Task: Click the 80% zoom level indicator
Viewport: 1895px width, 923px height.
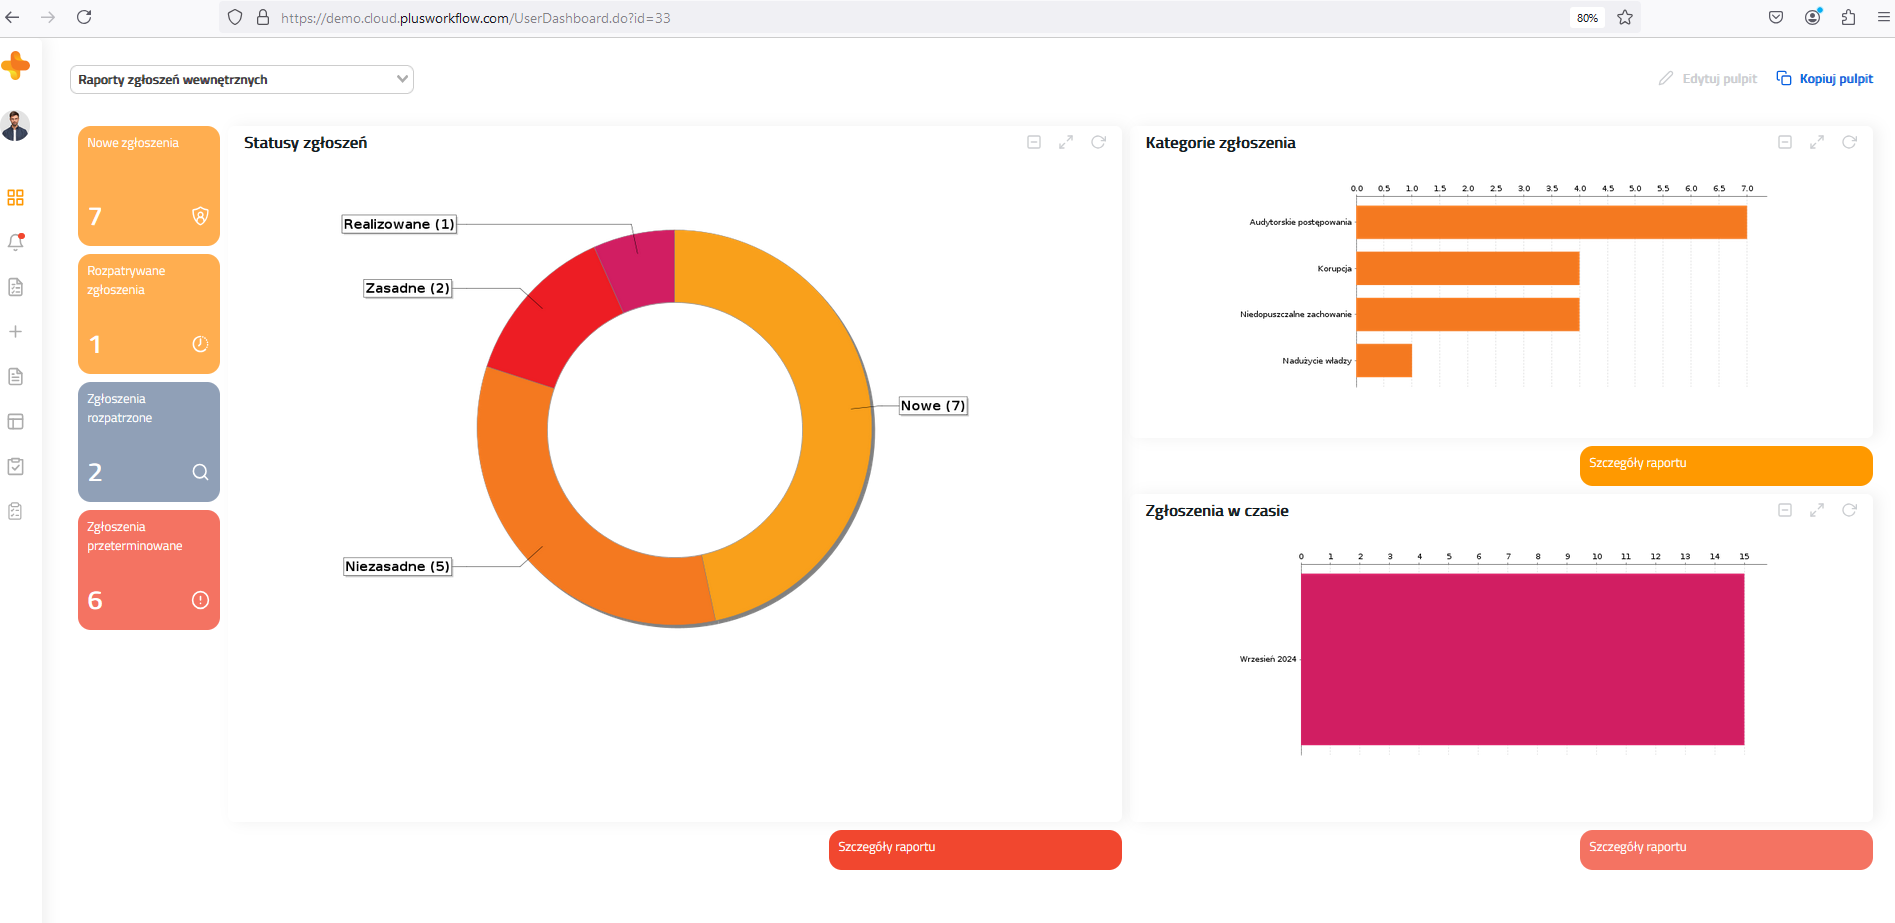Action: point(1587,18)
